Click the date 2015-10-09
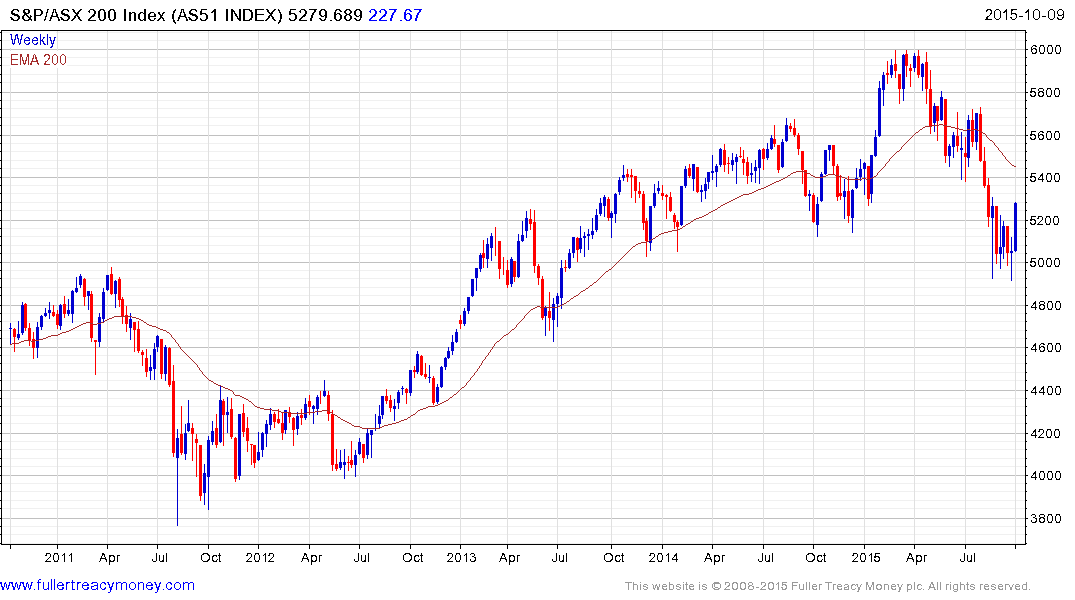Viewport: 1075px width, 600px height. 1024,15
